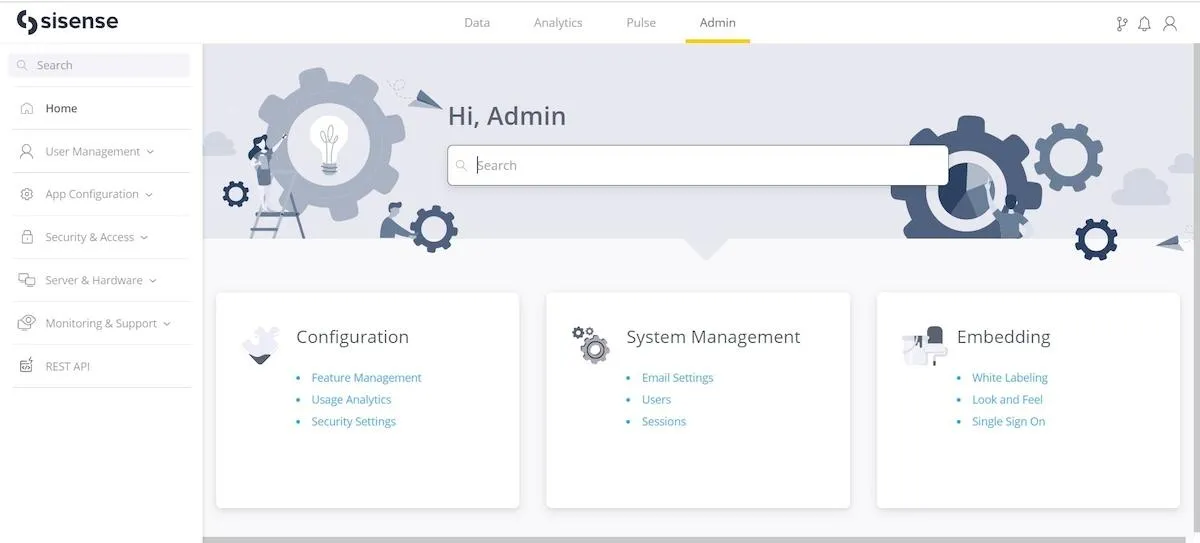Viewport: 1200px width, 543px height.
Task: Open the Email Settings link
Action: click(677, 378)
